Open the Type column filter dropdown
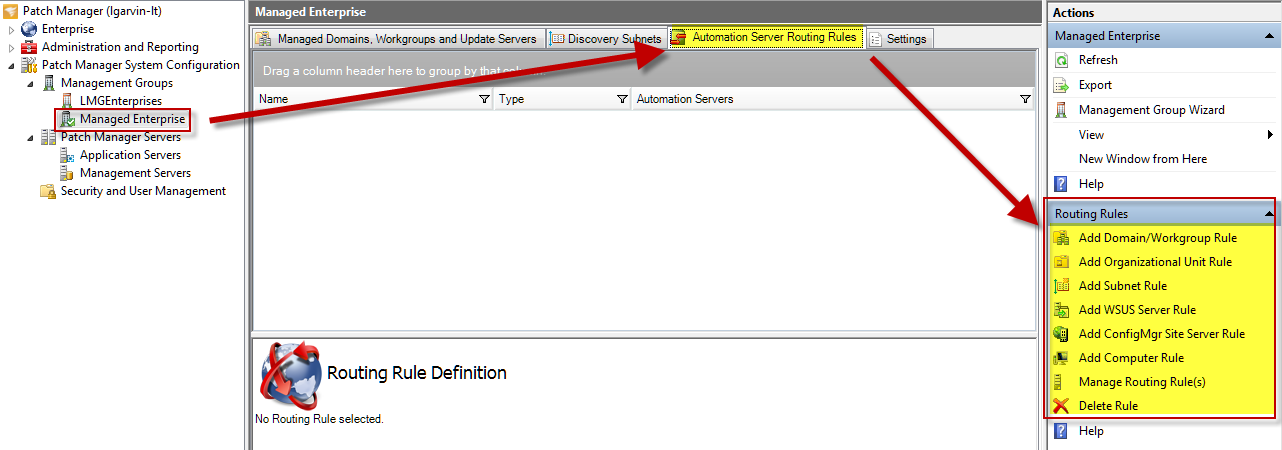The image size is (1282, 450). 623,99
